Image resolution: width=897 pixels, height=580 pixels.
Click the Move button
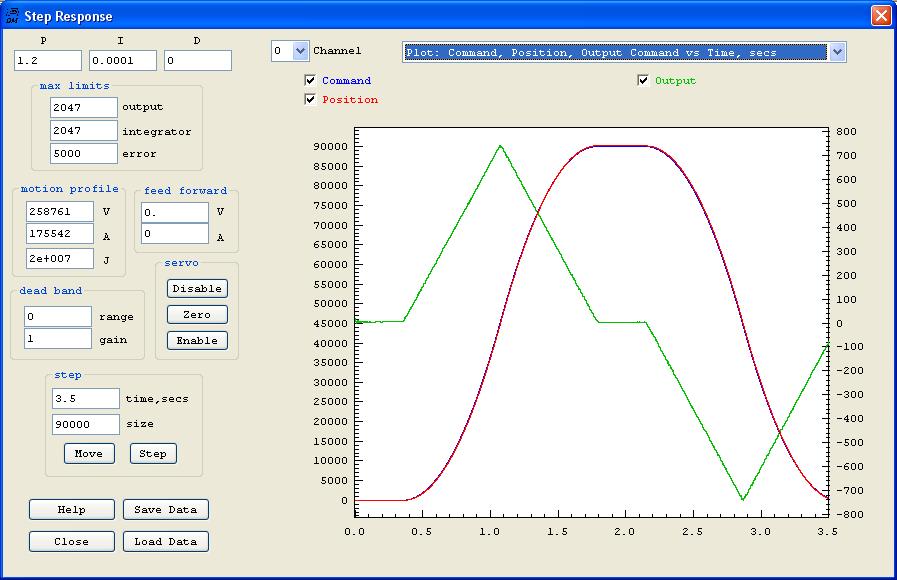[89, 453]
